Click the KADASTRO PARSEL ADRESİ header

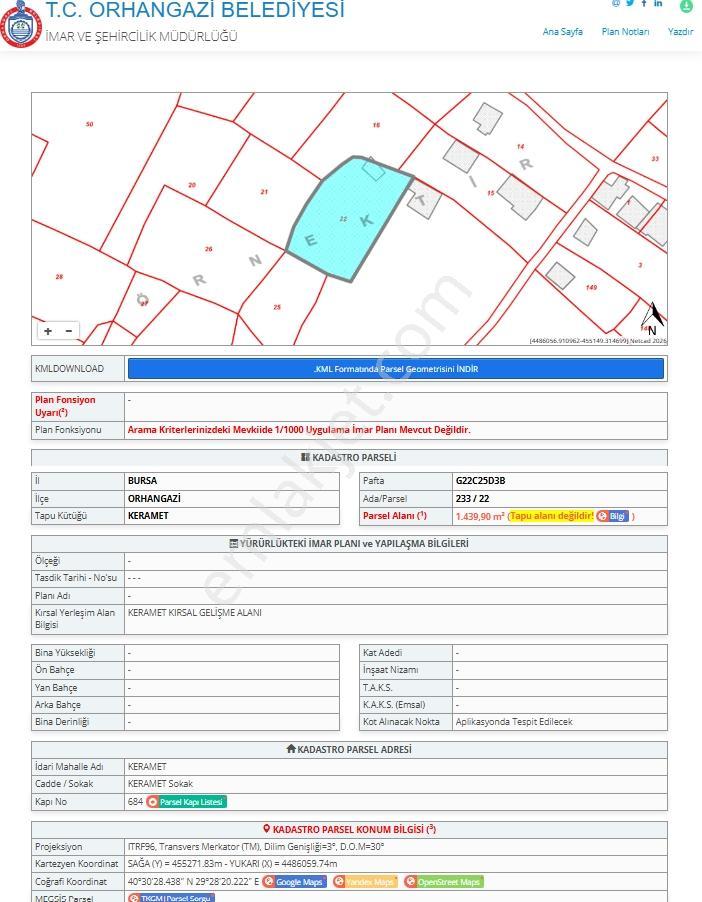point(349,750)
